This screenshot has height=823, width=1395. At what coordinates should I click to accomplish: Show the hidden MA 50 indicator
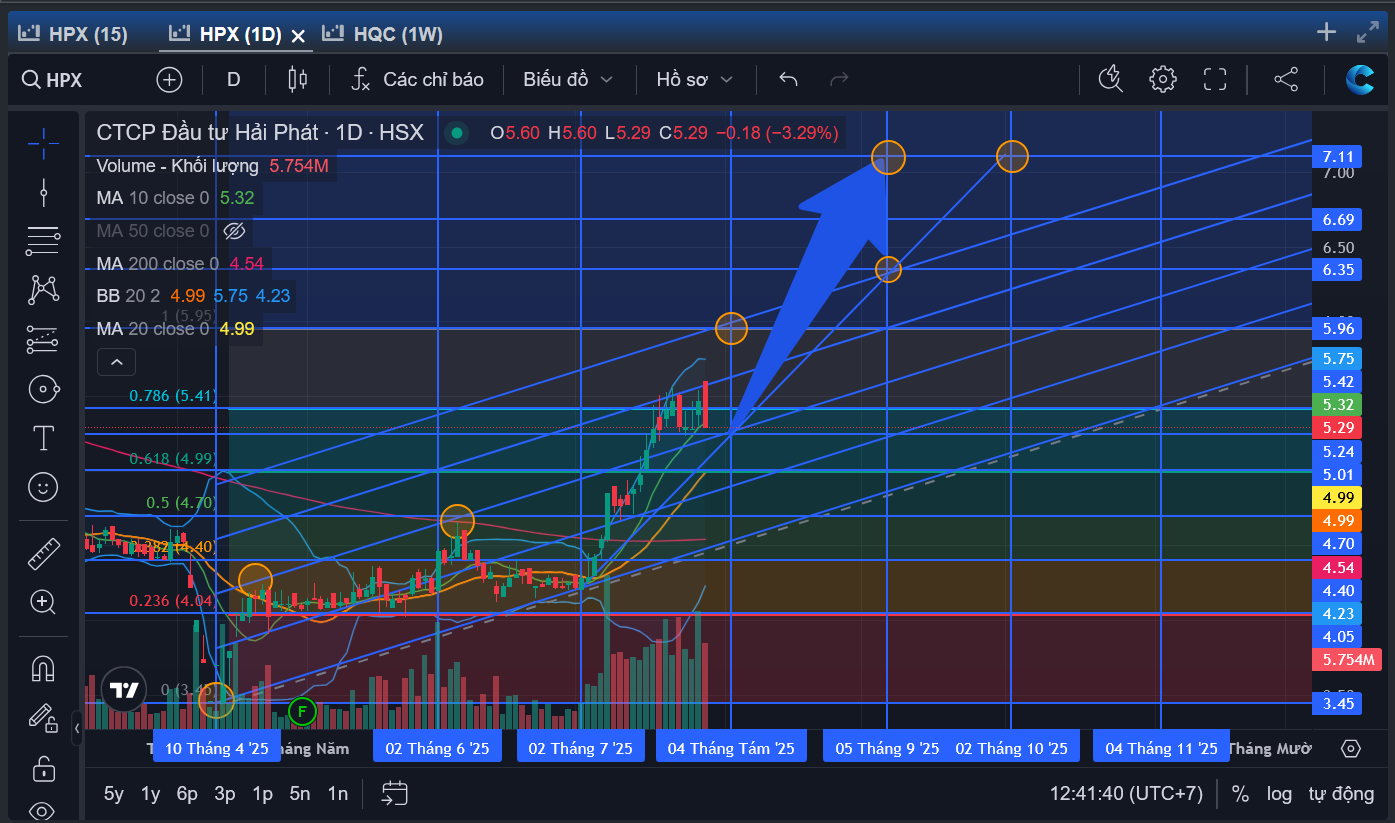tap(234, 231)
